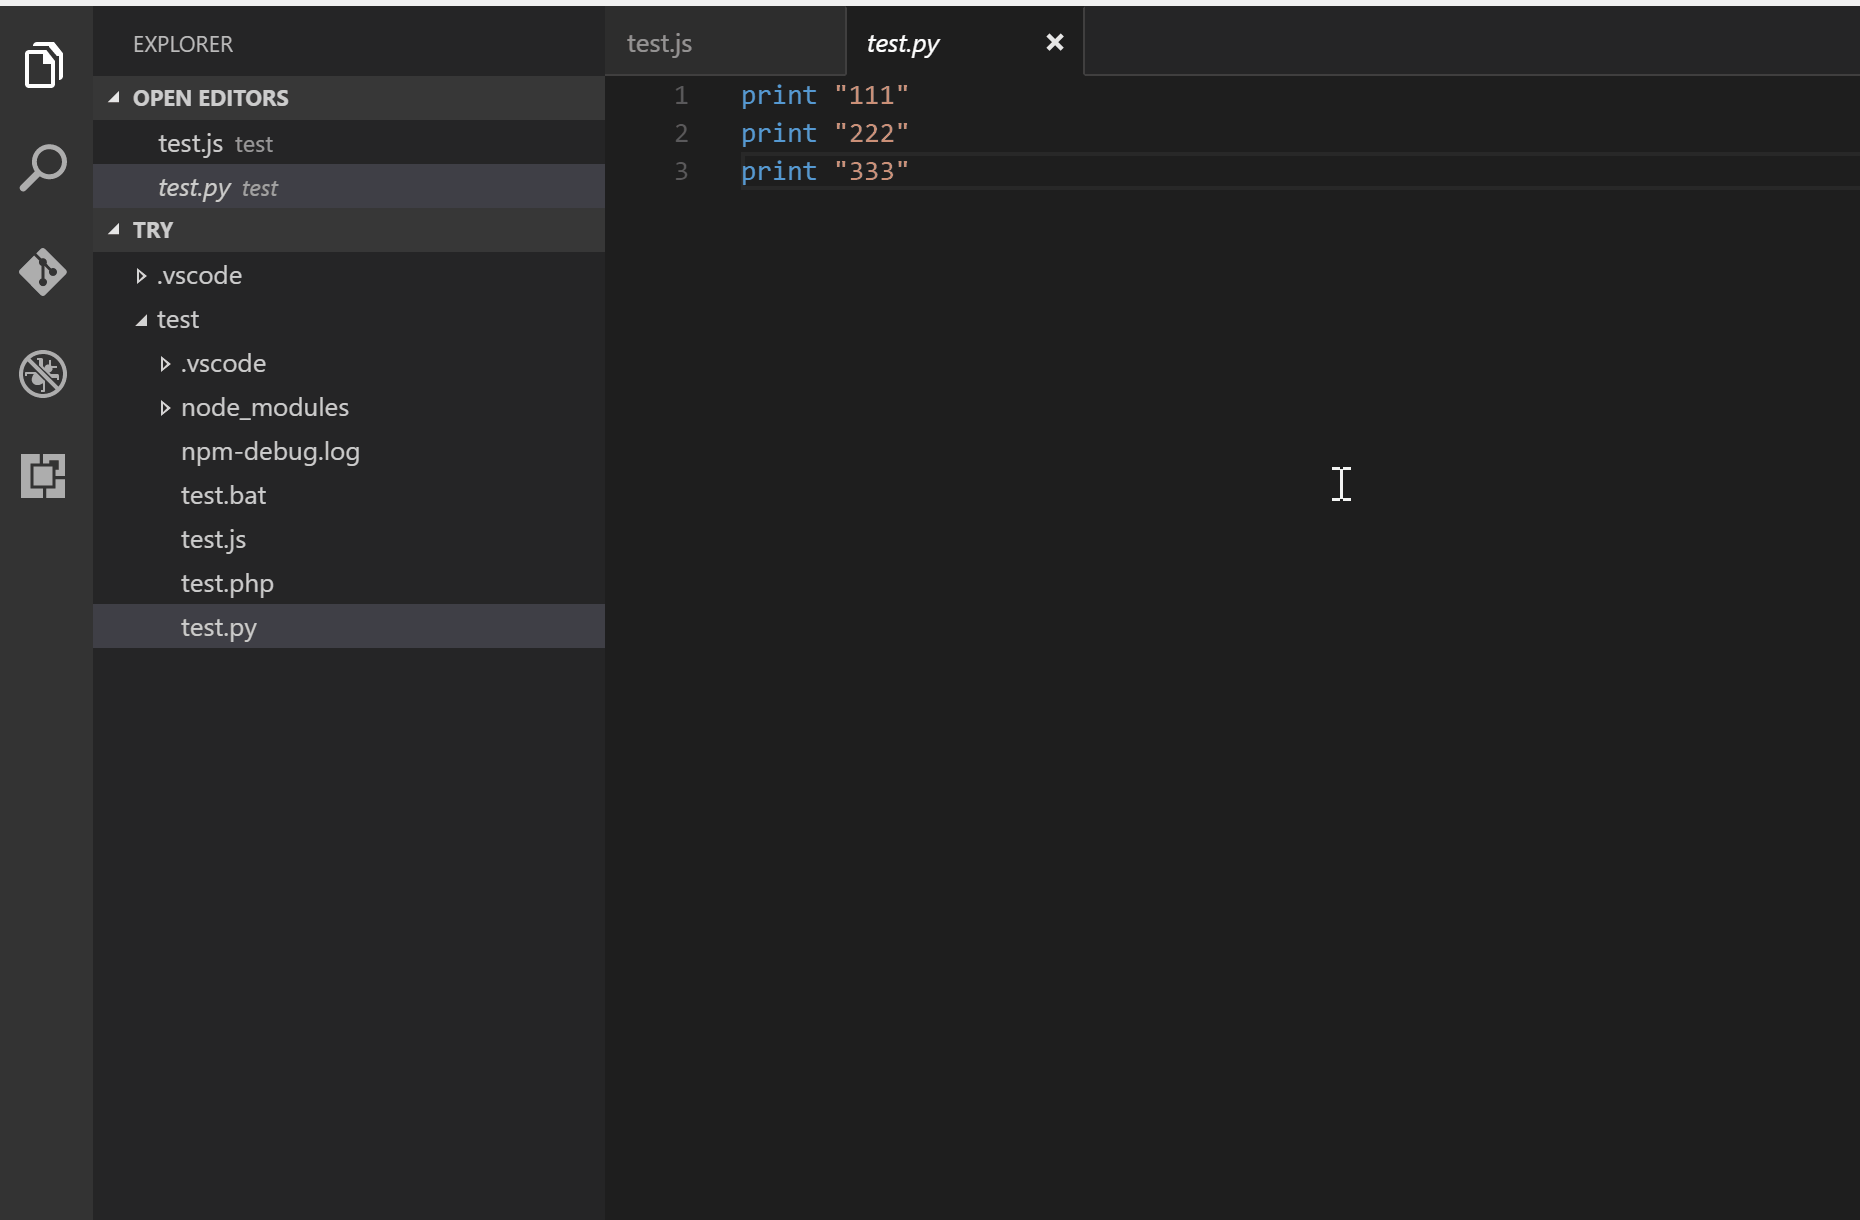
Task: Collapse the test folder
Action: [x=143, y=319]
